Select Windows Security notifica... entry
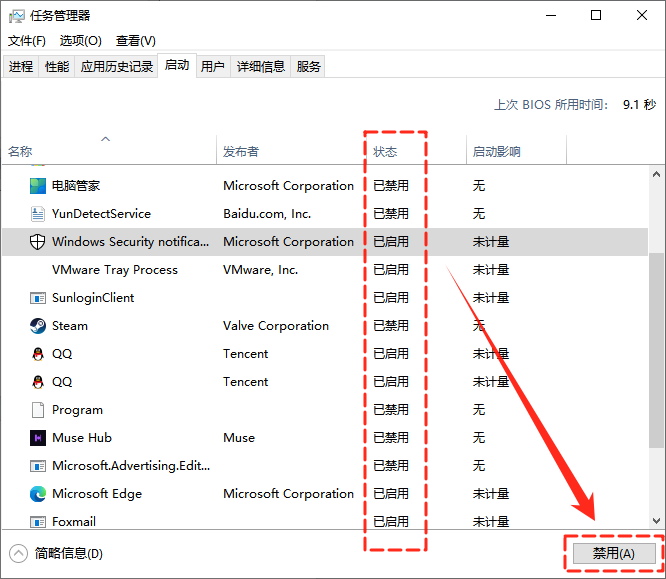 pos(130,242)
